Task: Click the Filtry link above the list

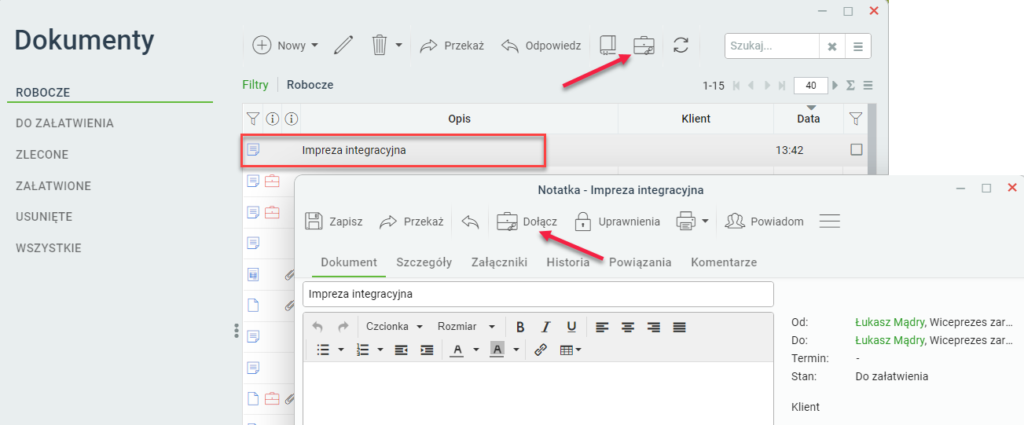Action: [x=255, y=85]
